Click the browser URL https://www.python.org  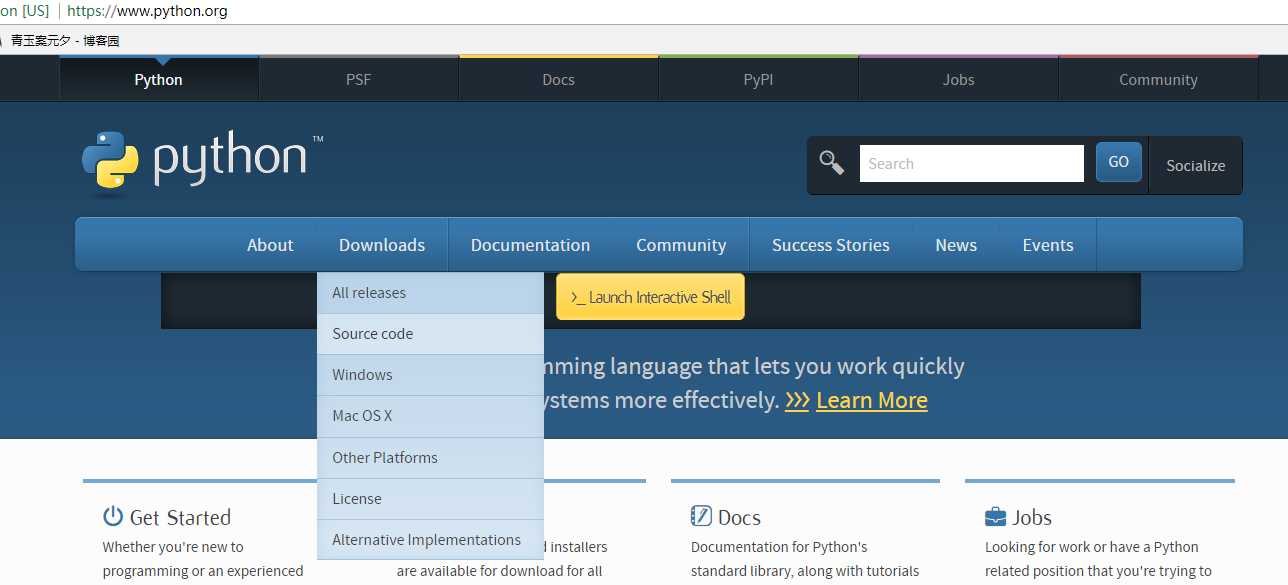(x=147, y=12)
